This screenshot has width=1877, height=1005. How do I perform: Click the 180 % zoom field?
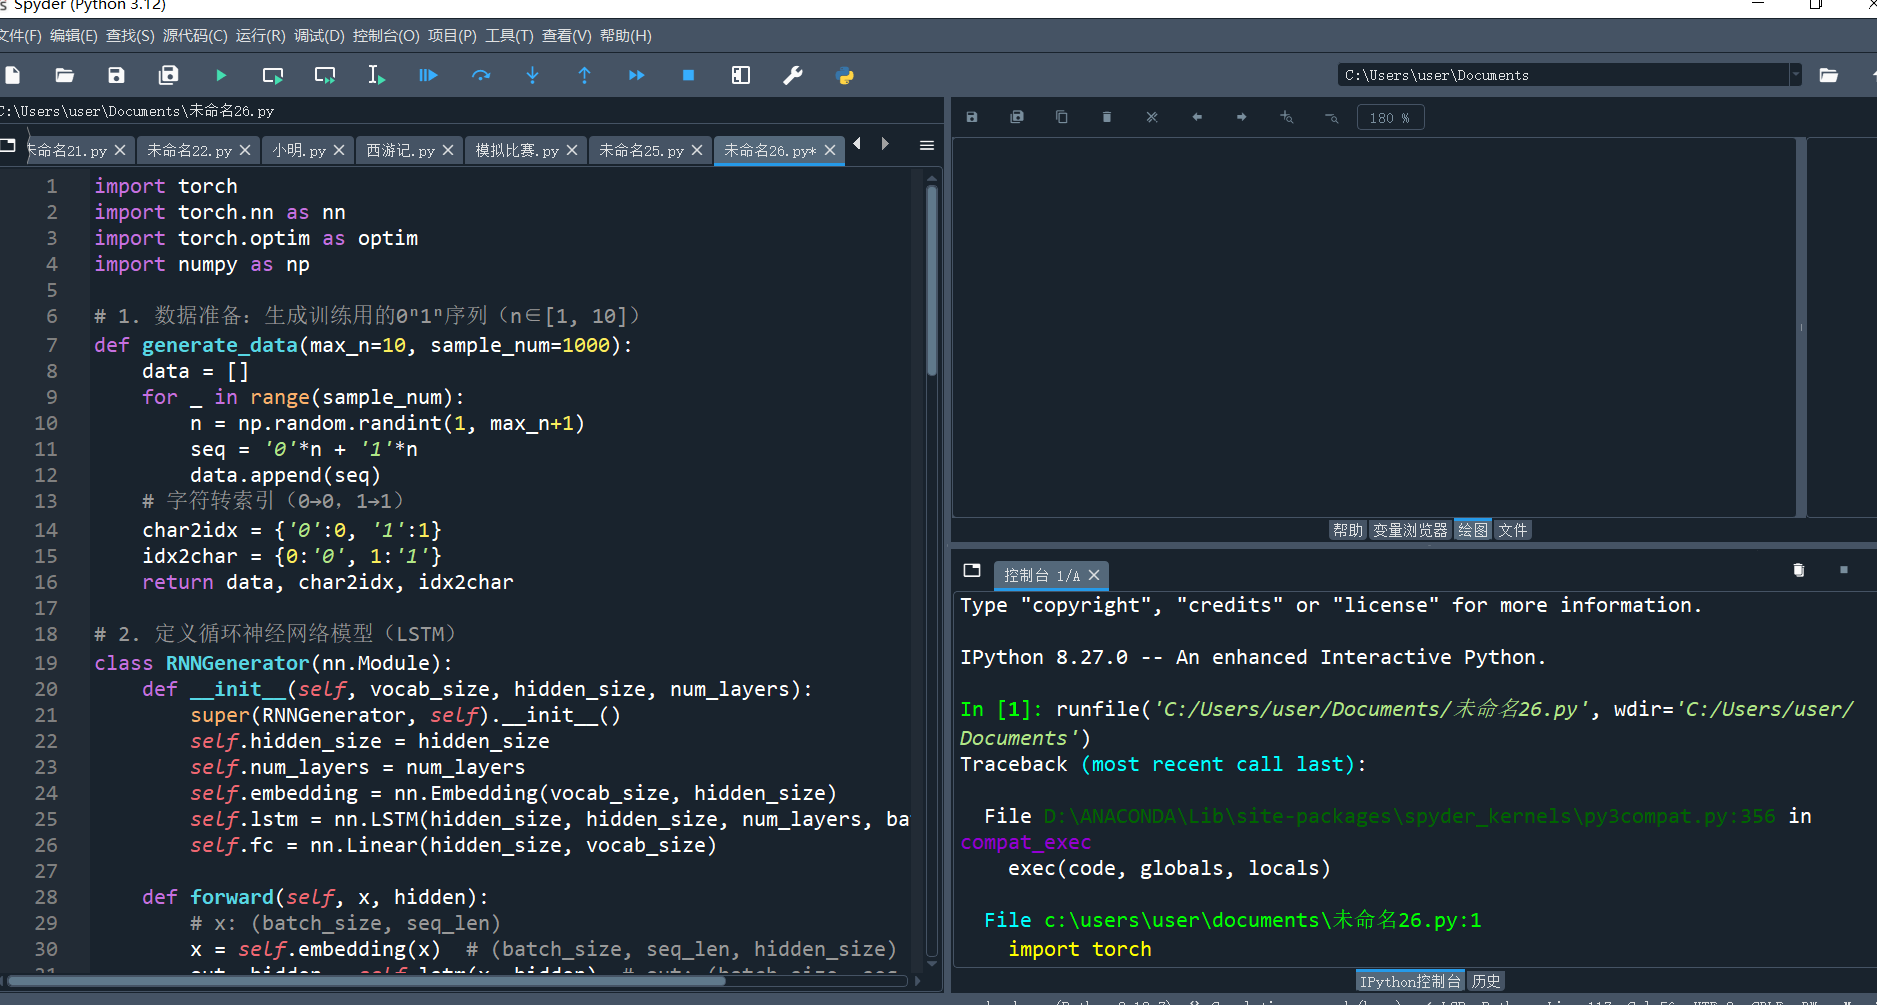pyautogui.click(x=1391, y=118)
